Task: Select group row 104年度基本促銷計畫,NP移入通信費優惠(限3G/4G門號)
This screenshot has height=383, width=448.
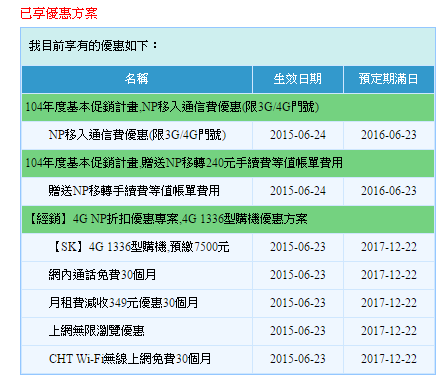Action: pos(228,107)
